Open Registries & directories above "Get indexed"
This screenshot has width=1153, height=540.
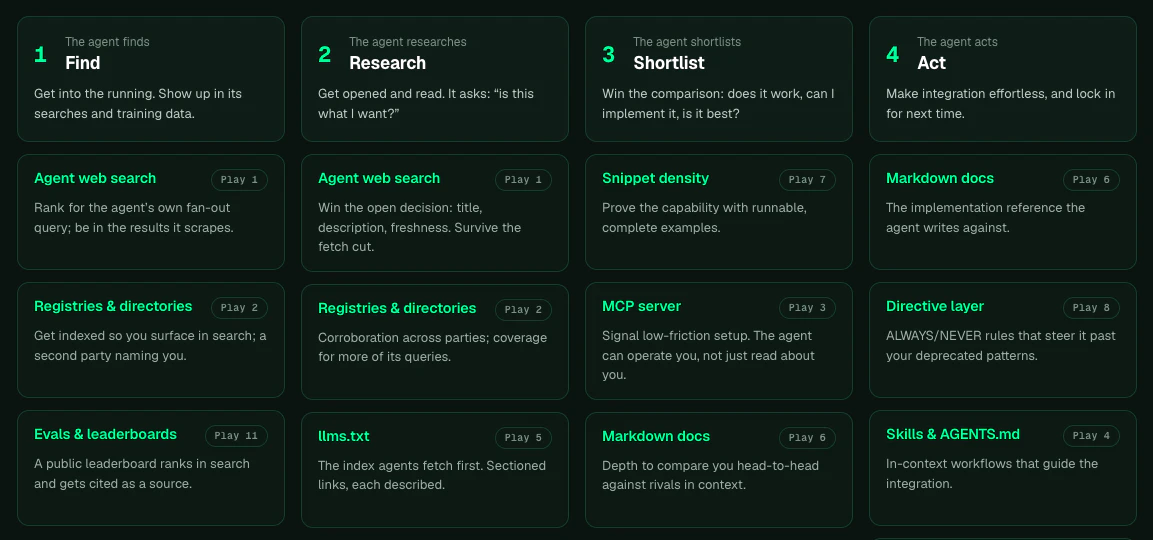113,306
